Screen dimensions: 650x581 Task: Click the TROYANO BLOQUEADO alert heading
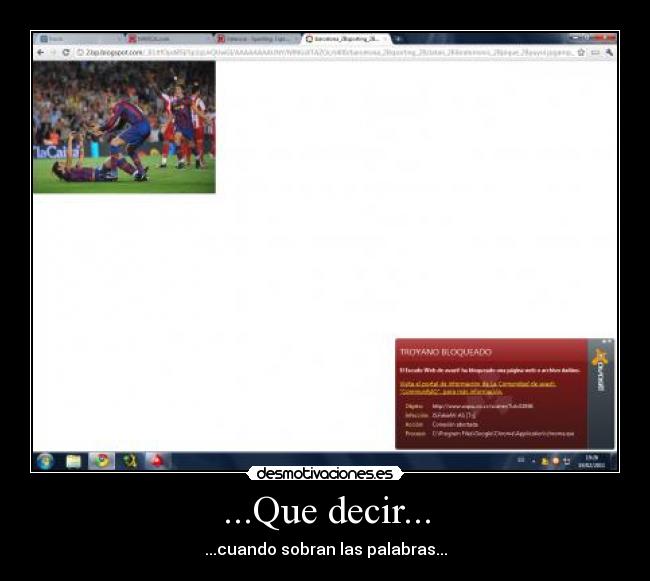point(446,352)
